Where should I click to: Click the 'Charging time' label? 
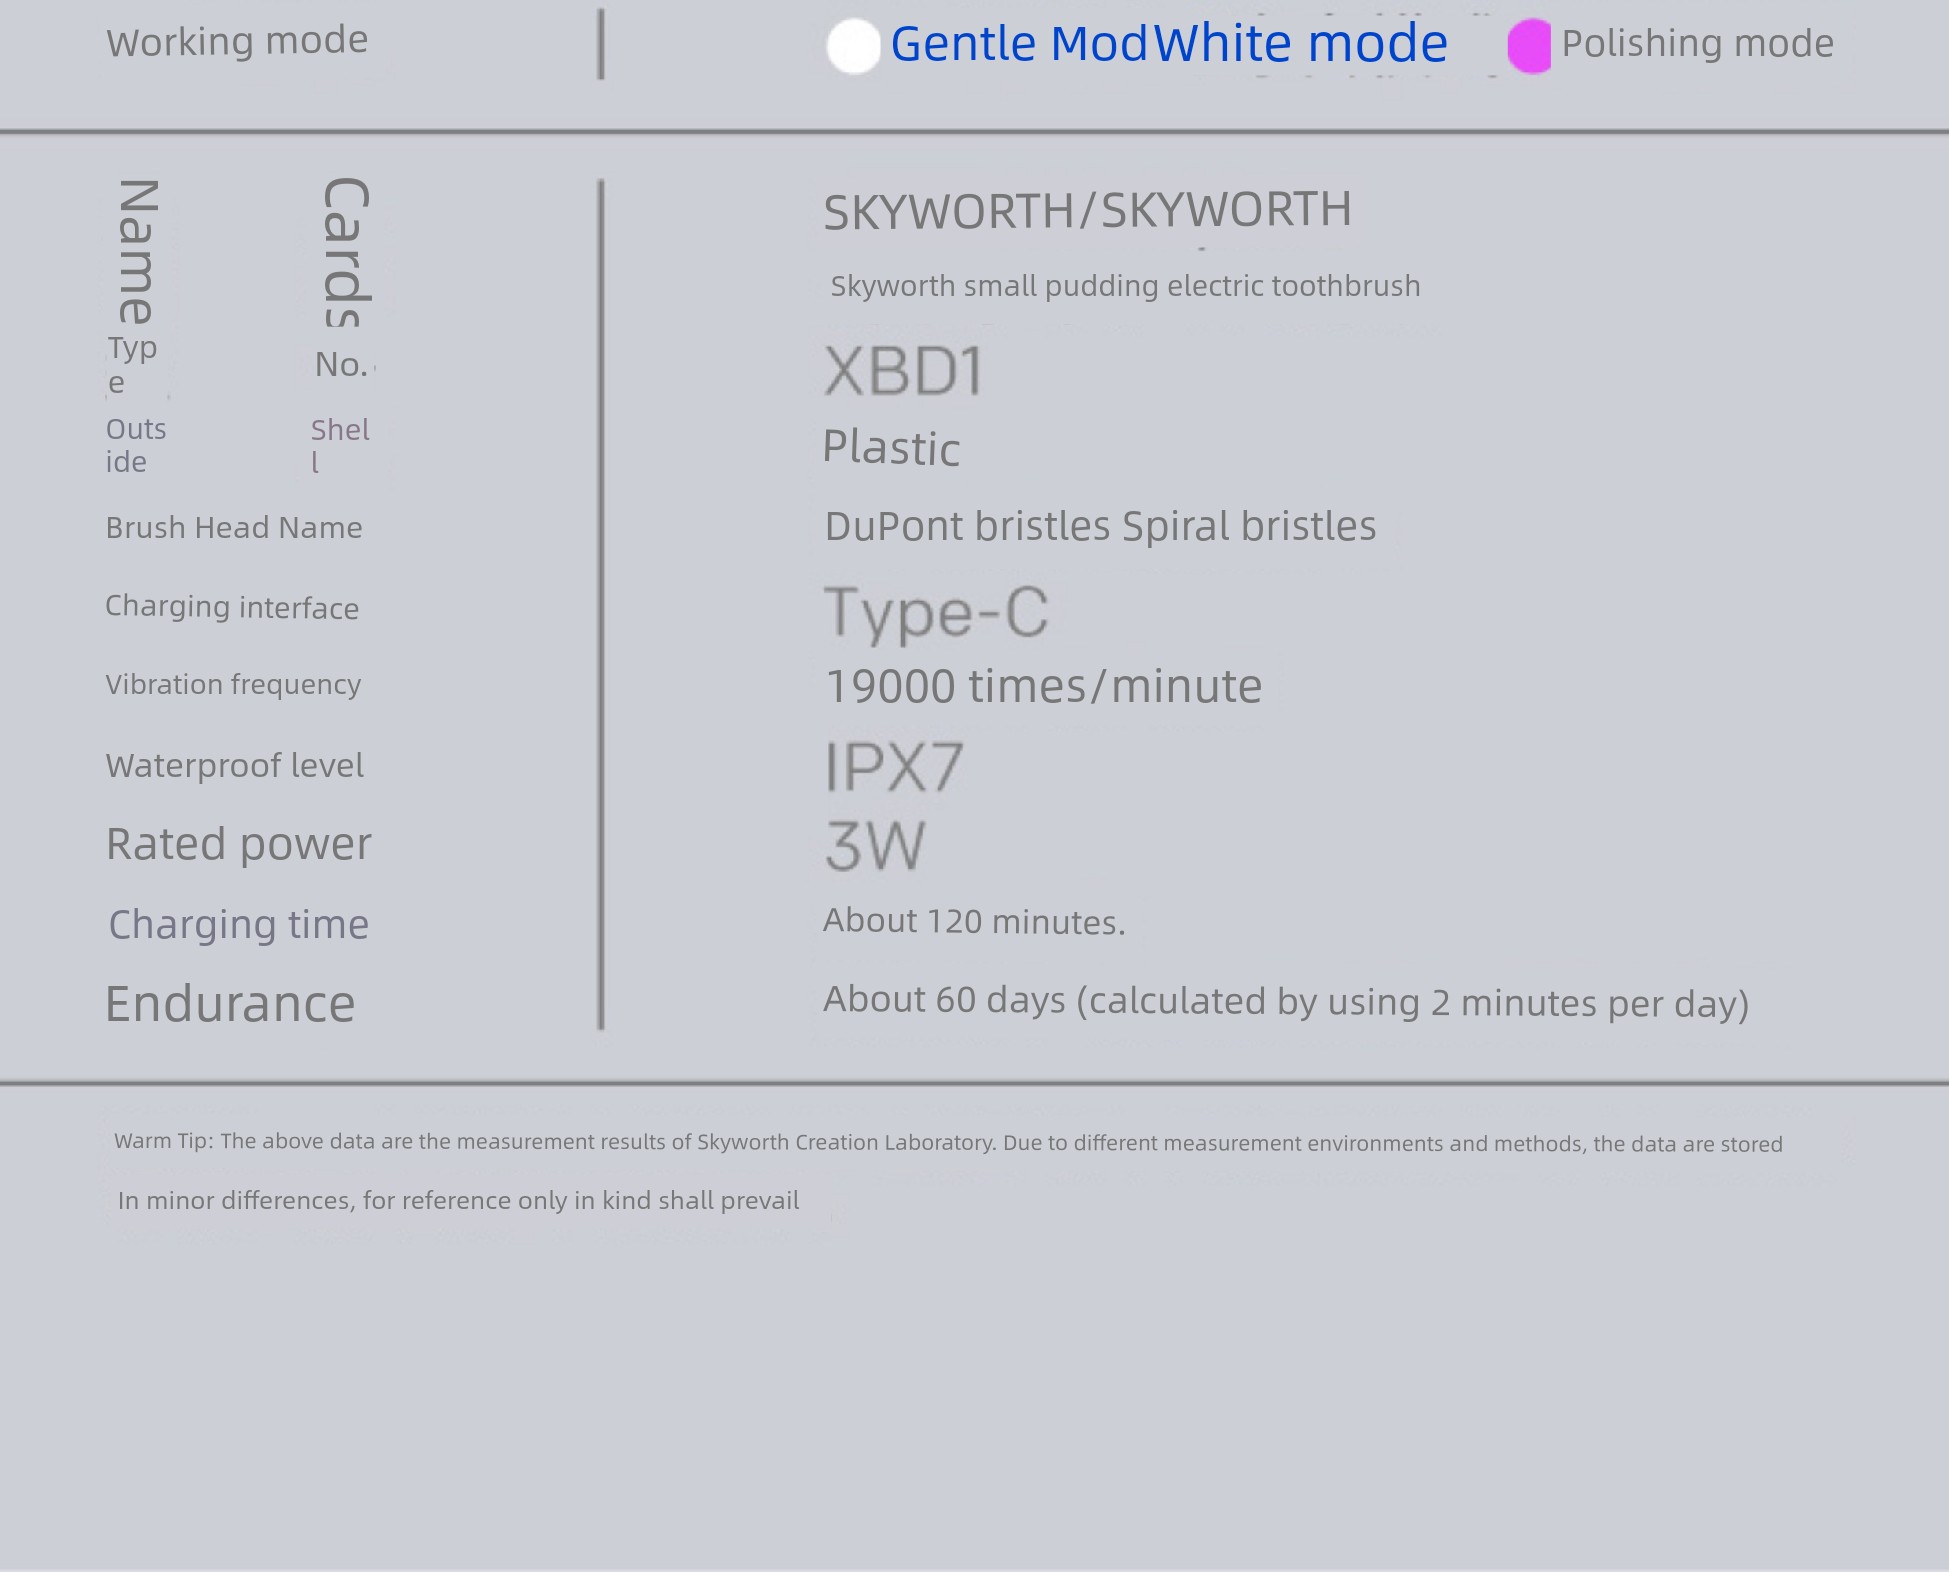[238, 925]
